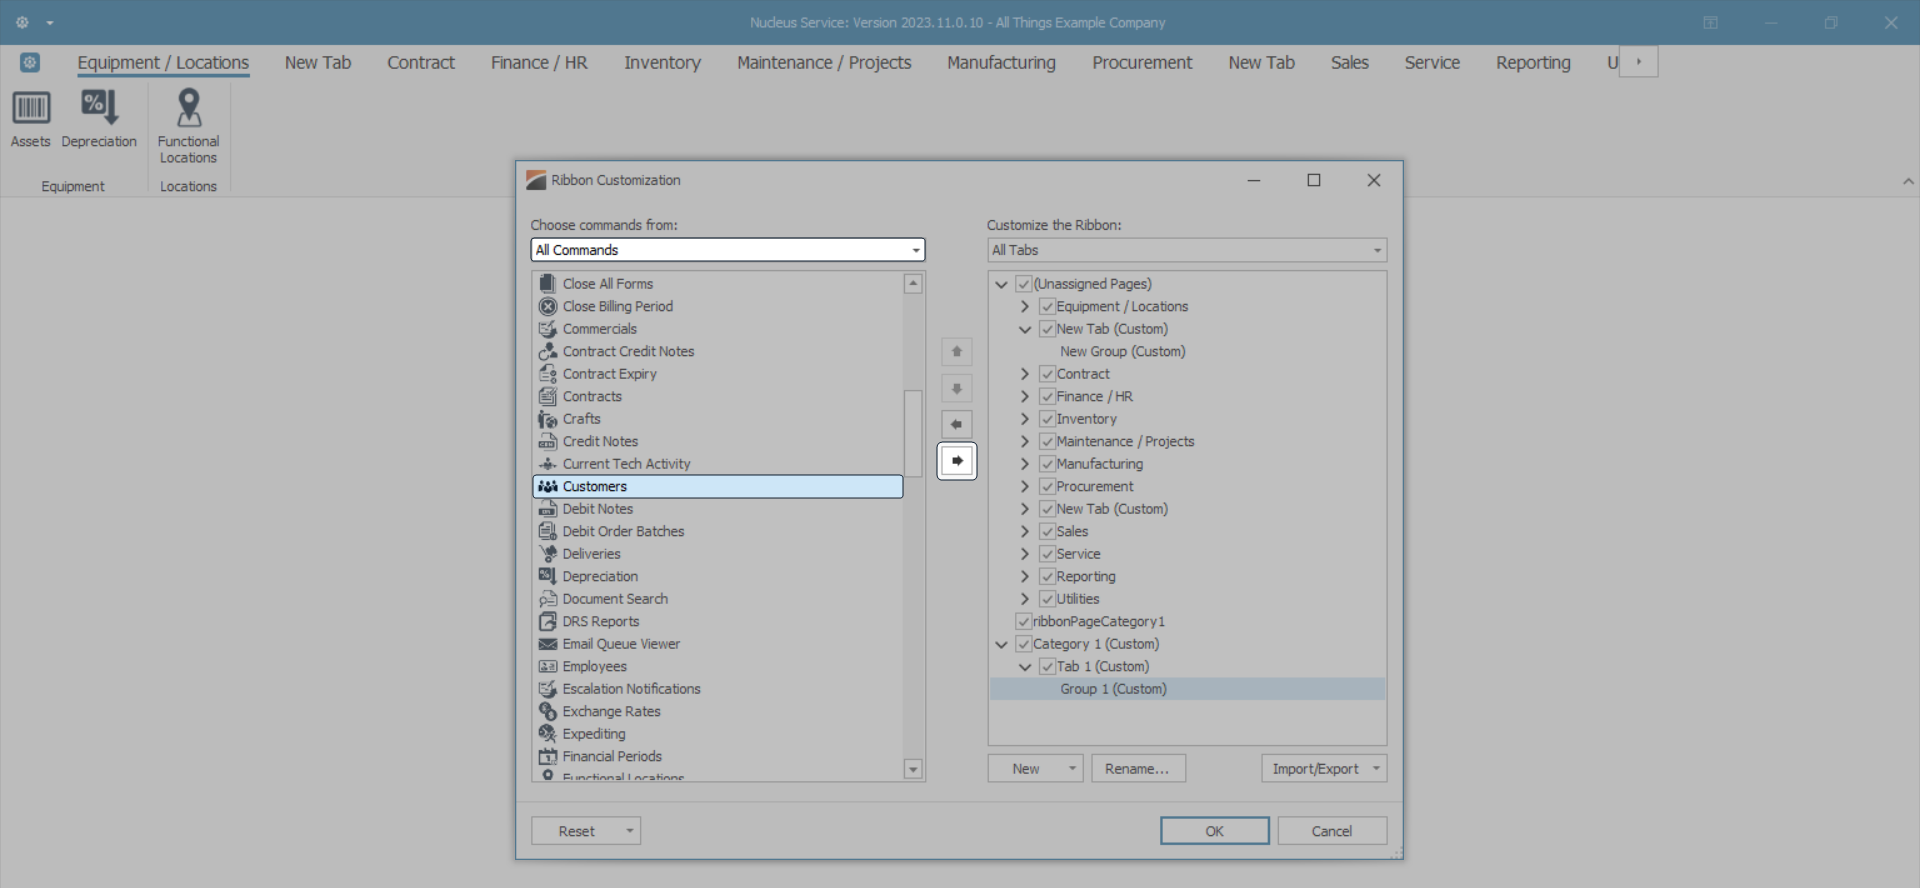Uncheck the Manufacturing checkbox

1047,464
